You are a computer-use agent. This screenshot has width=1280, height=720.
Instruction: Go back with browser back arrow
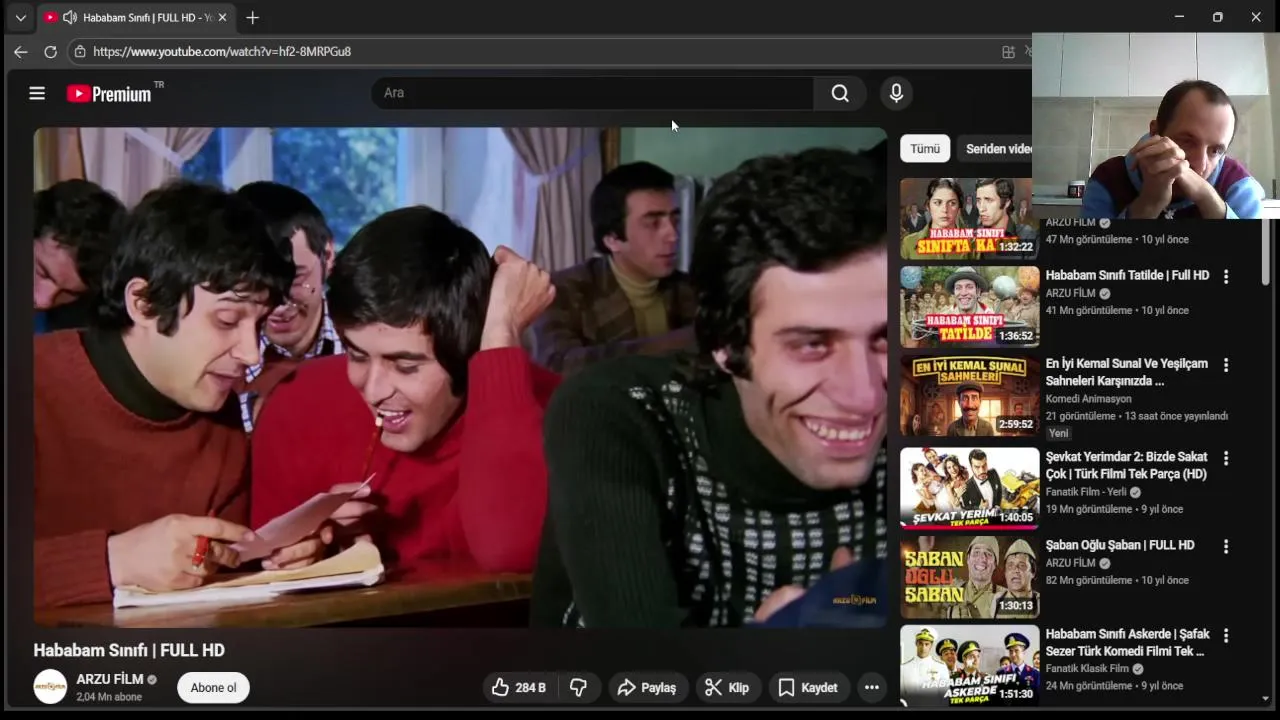point(21,51)
